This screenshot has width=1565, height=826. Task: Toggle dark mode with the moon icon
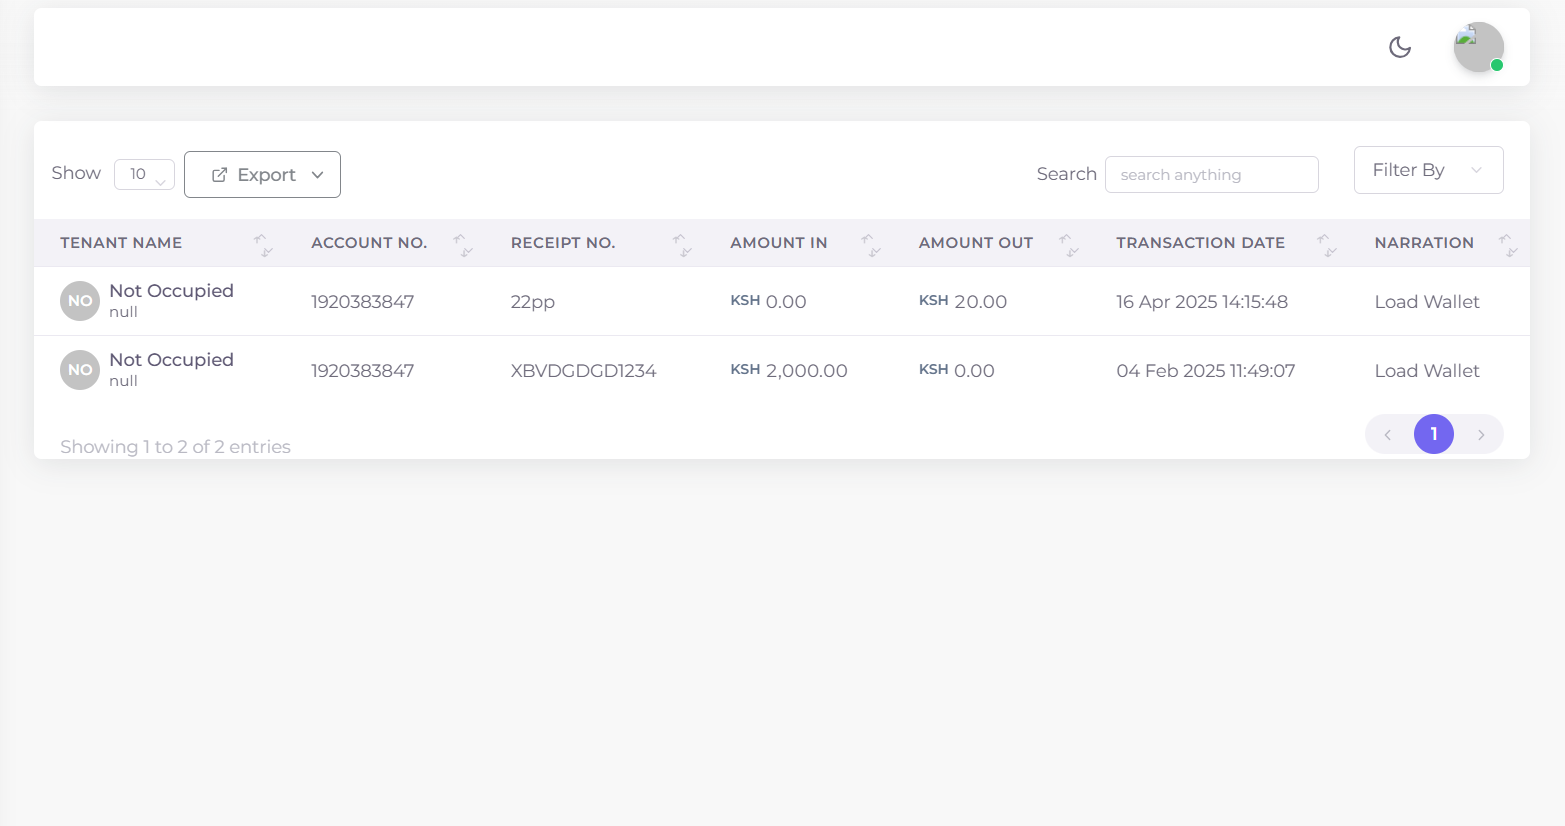click(x=1400, y=47)
